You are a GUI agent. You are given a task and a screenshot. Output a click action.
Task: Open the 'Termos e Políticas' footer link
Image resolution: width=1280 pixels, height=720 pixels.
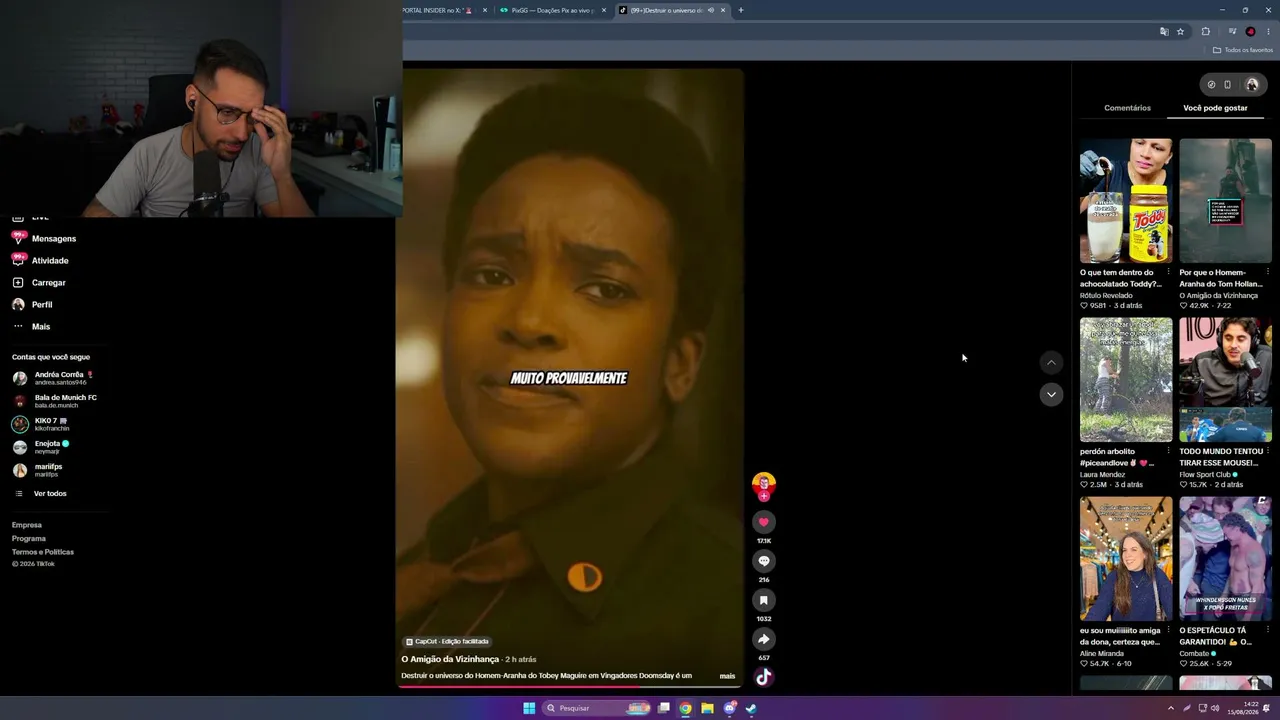pos(43,552)
